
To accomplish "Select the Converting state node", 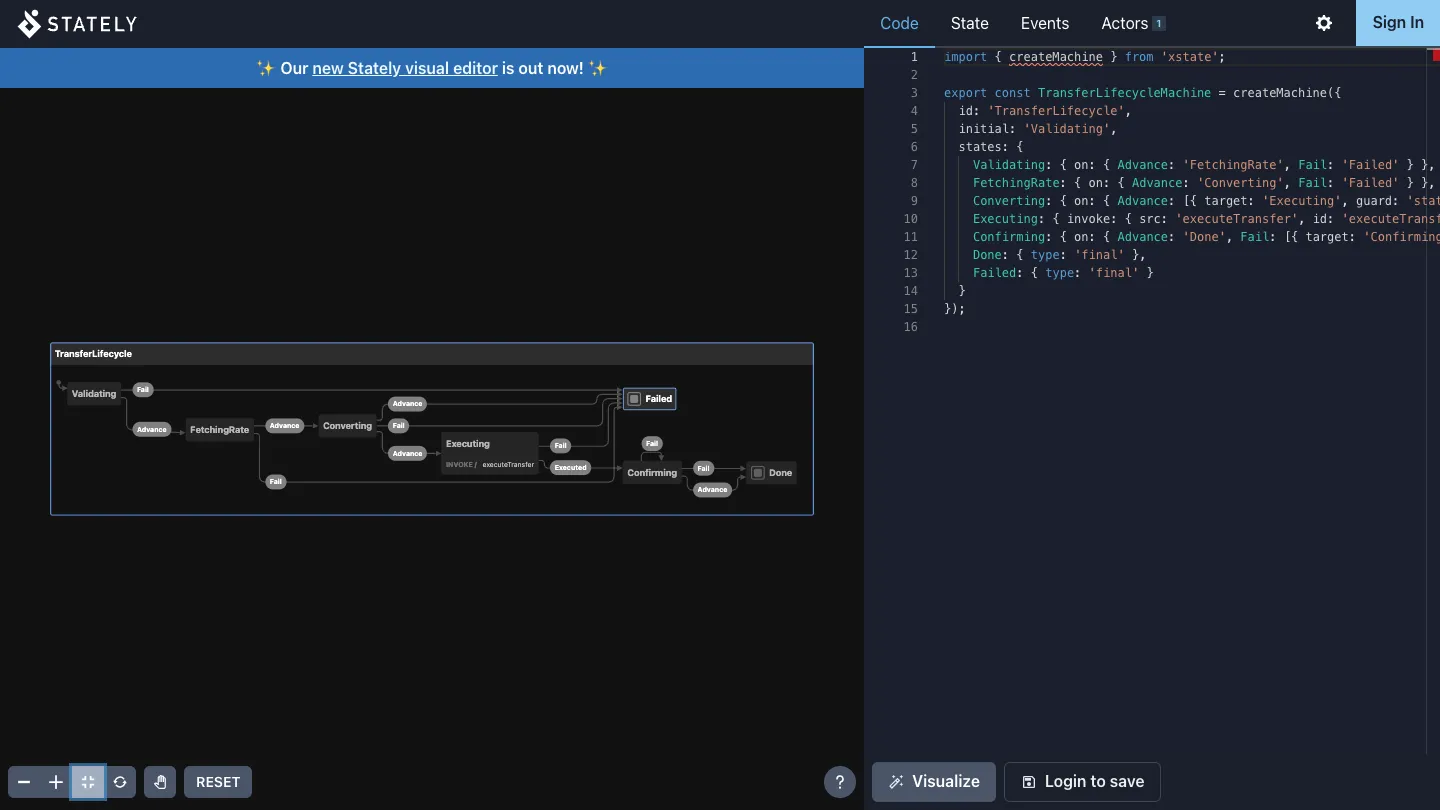I will click(x=347, y=426).
